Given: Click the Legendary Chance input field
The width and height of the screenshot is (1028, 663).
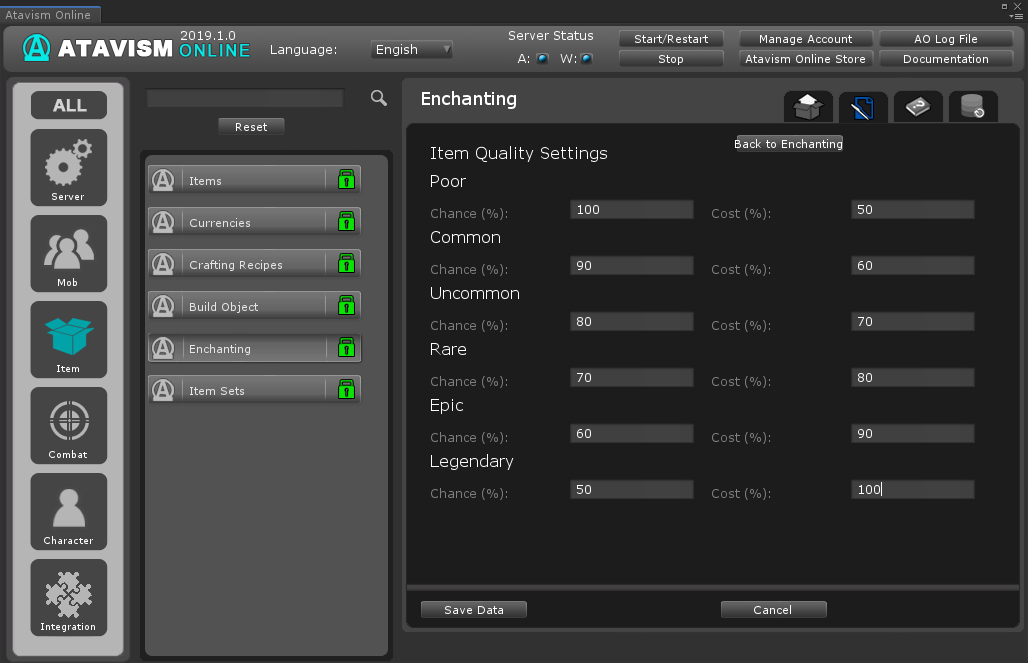Looking at the screenshot, I should (x=631, y=489).
